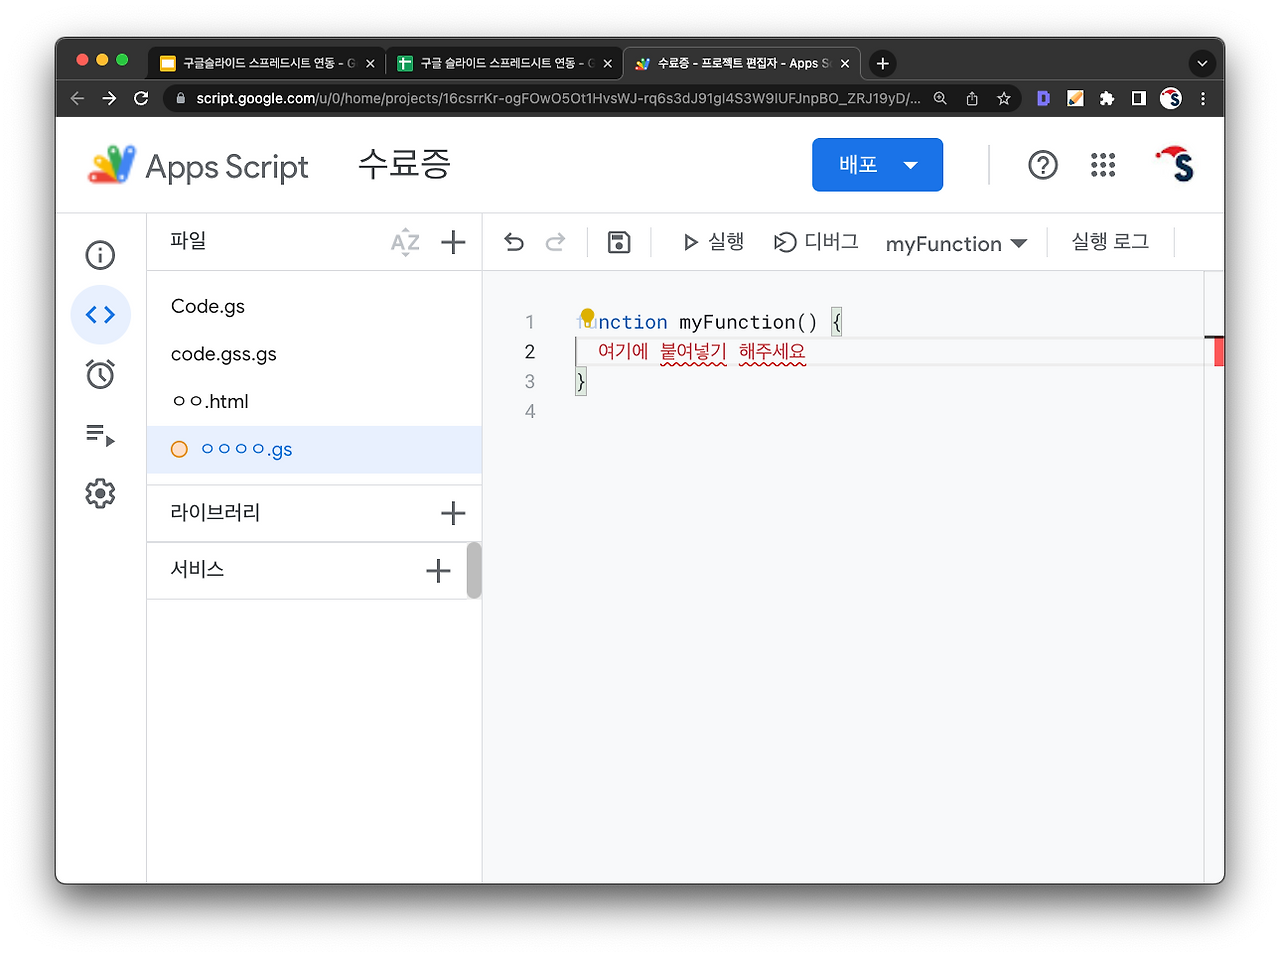Open the orange pencil extension icon
1280x957 pixels.
[x=1075, y=98]
